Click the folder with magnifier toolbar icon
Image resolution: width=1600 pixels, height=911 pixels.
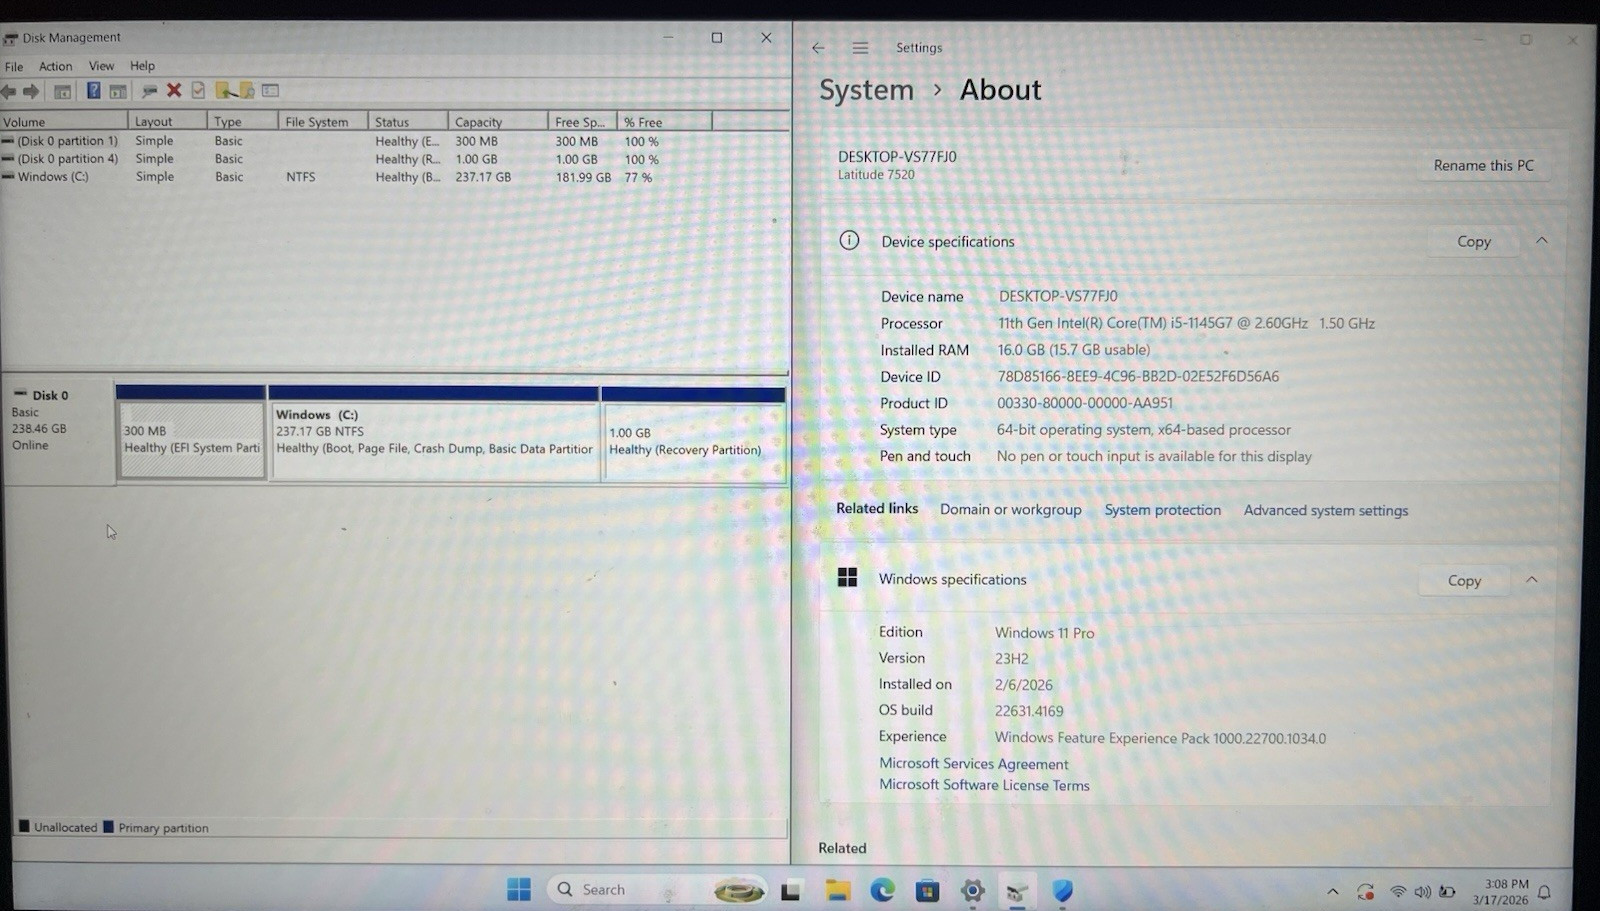(247, 90)
